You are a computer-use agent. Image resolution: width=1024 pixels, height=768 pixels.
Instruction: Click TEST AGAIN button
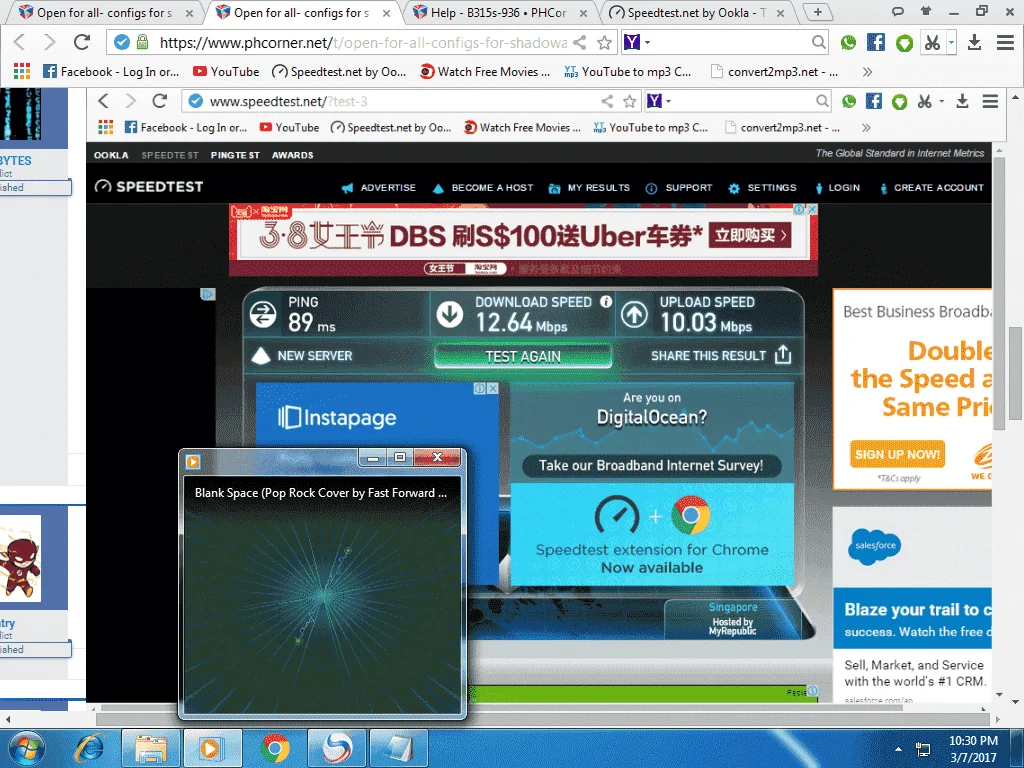point(523,356)
